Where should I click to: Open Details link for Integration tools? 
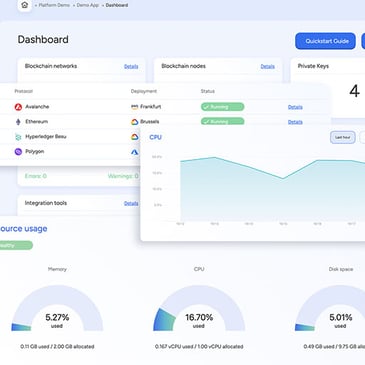tap(131, 203)
